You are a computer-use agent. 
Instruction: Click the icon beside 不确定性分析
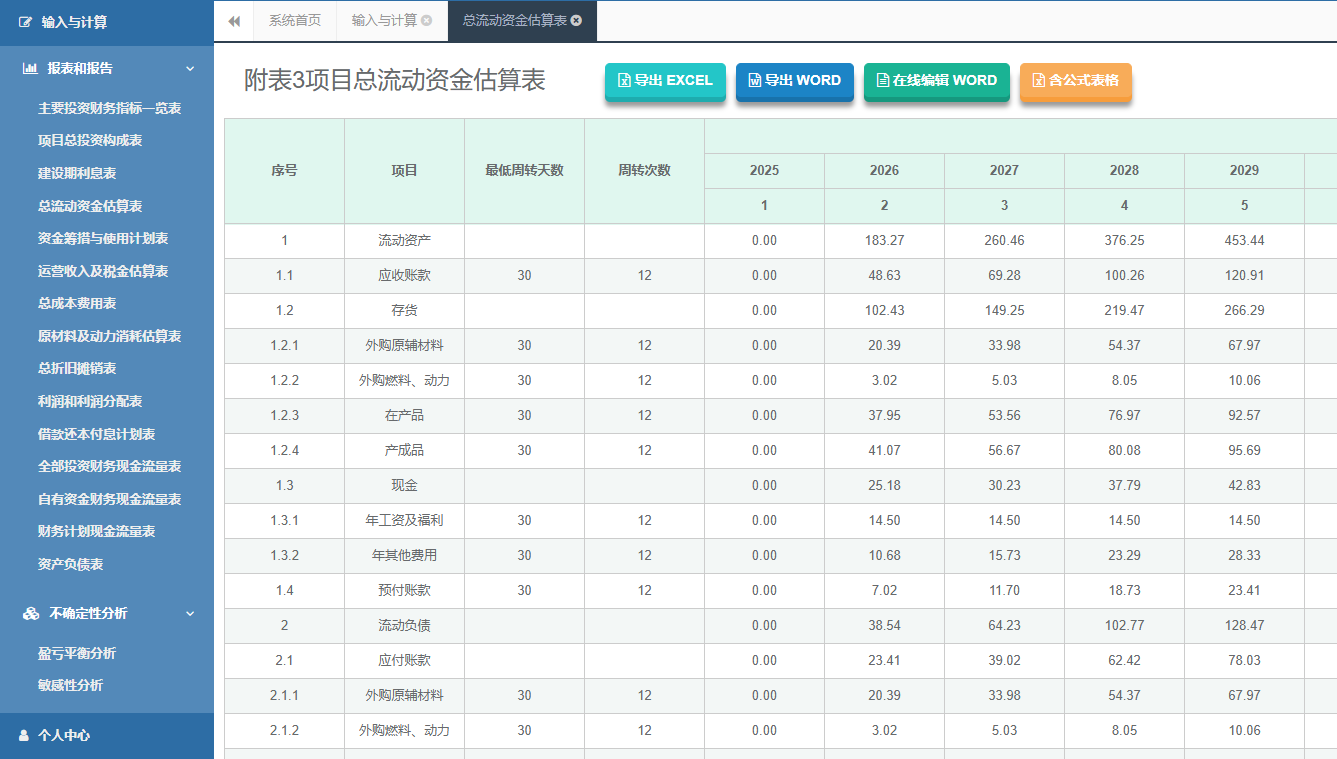pyautogui.click(x=30, y=613)
